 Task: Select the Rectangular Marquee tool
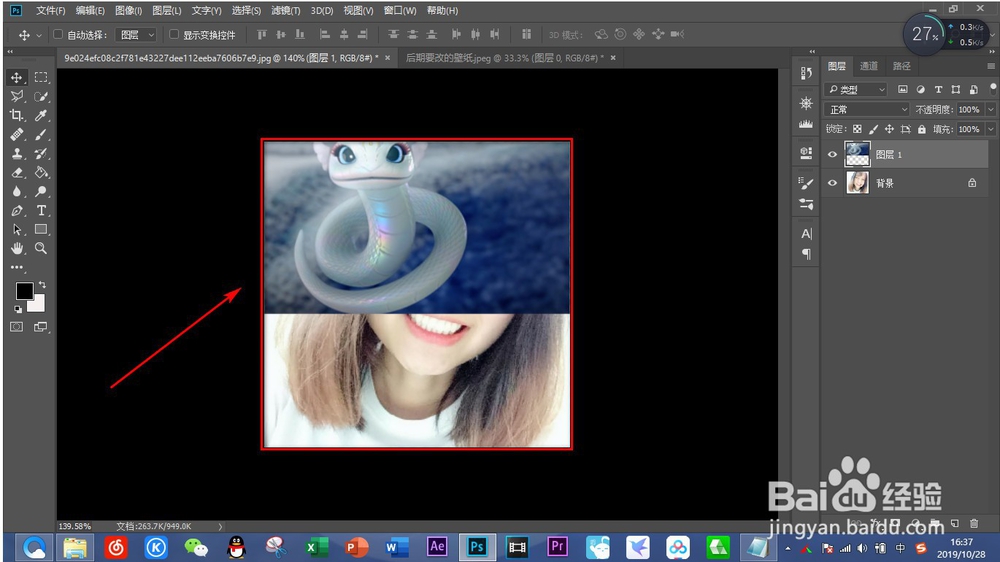click(41, 77)
